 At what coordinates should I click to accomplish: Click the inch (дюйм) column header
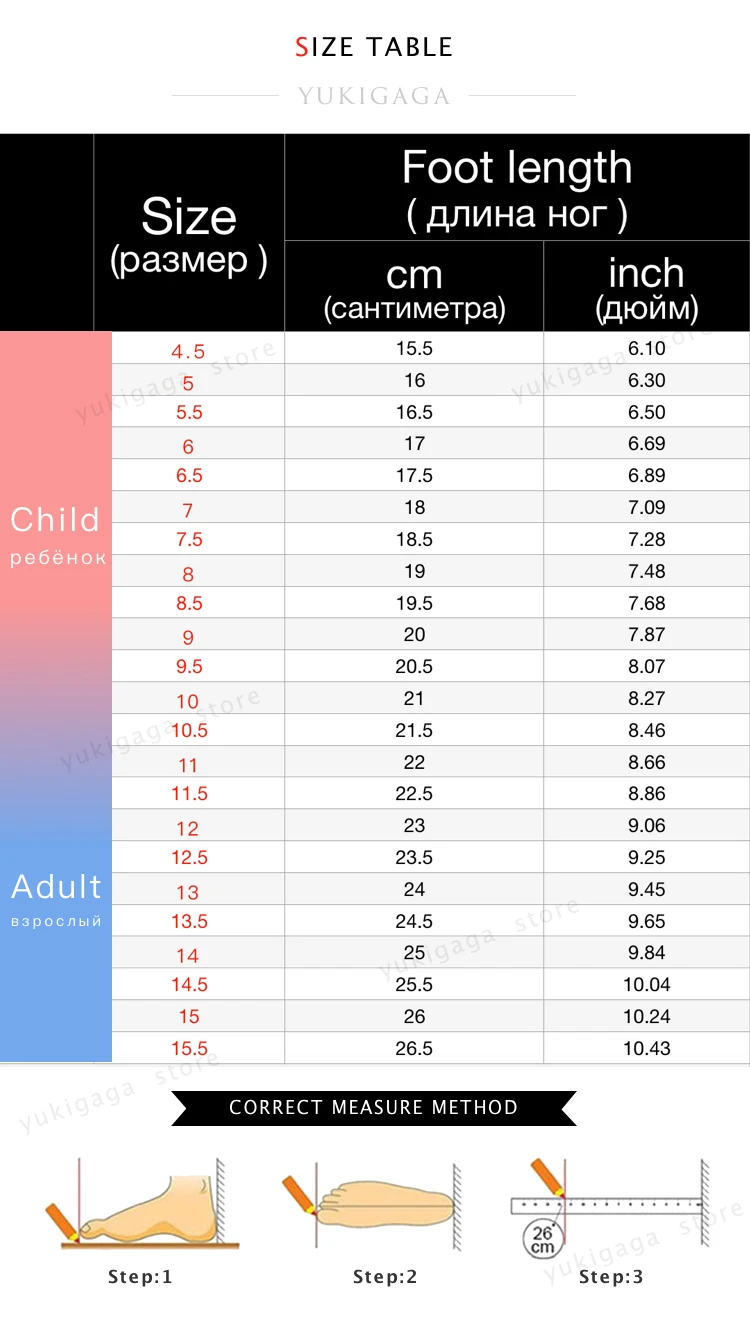coord(647,287)
